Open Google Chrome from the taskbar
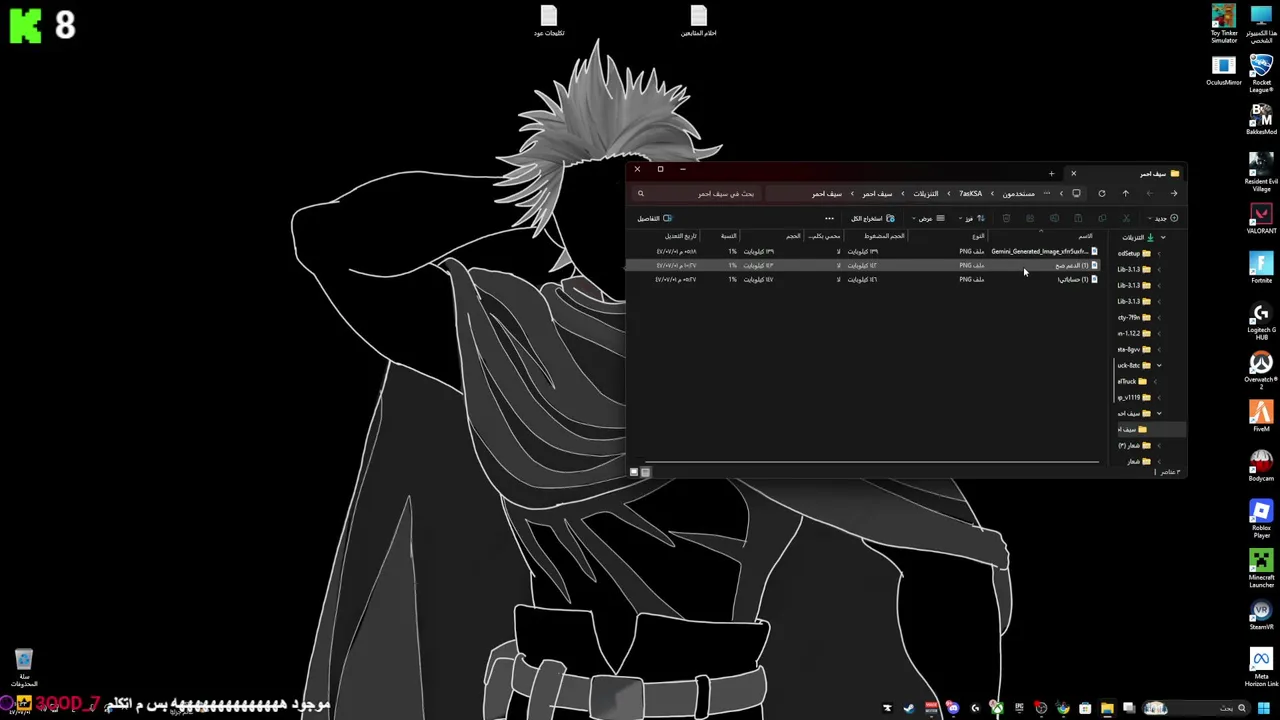 click(x=1063, y=708)
